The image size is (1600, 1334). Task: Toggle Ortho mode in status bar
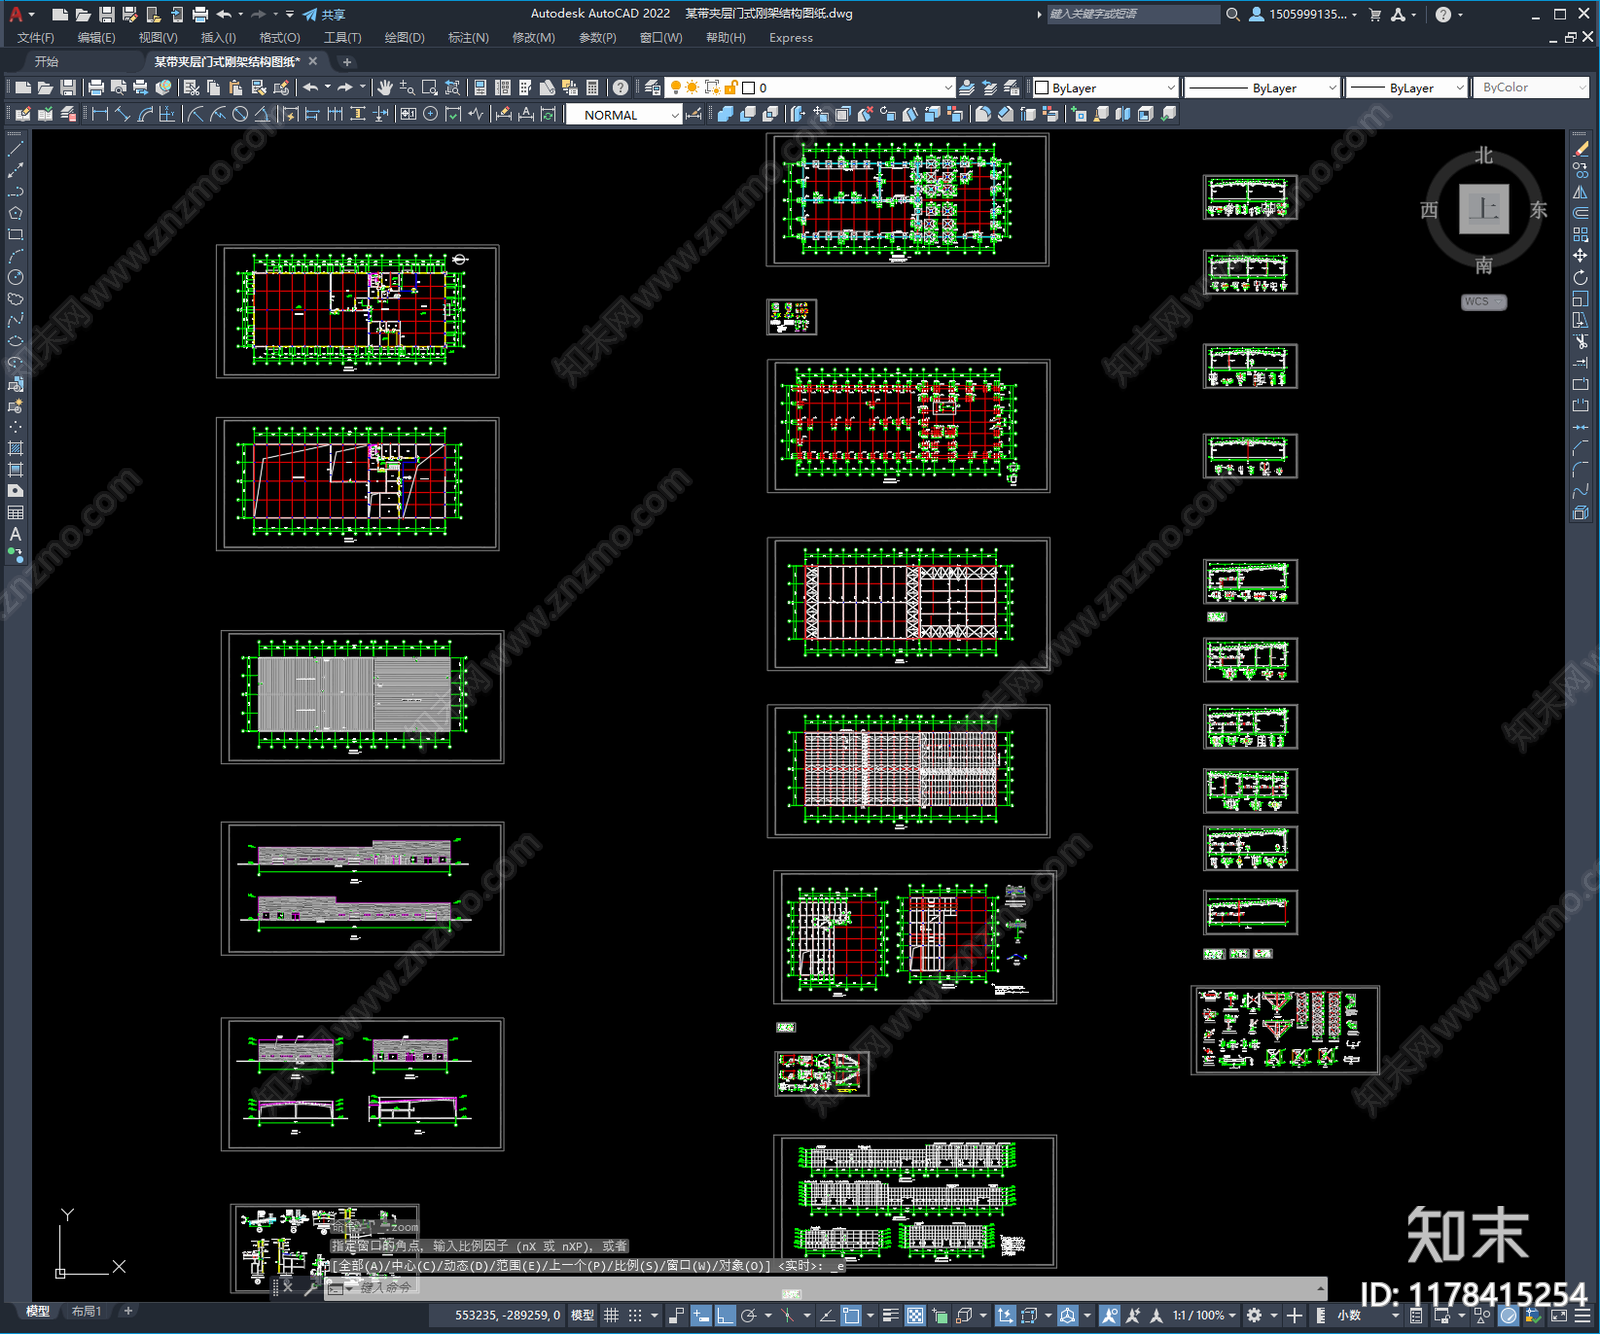725,1315
